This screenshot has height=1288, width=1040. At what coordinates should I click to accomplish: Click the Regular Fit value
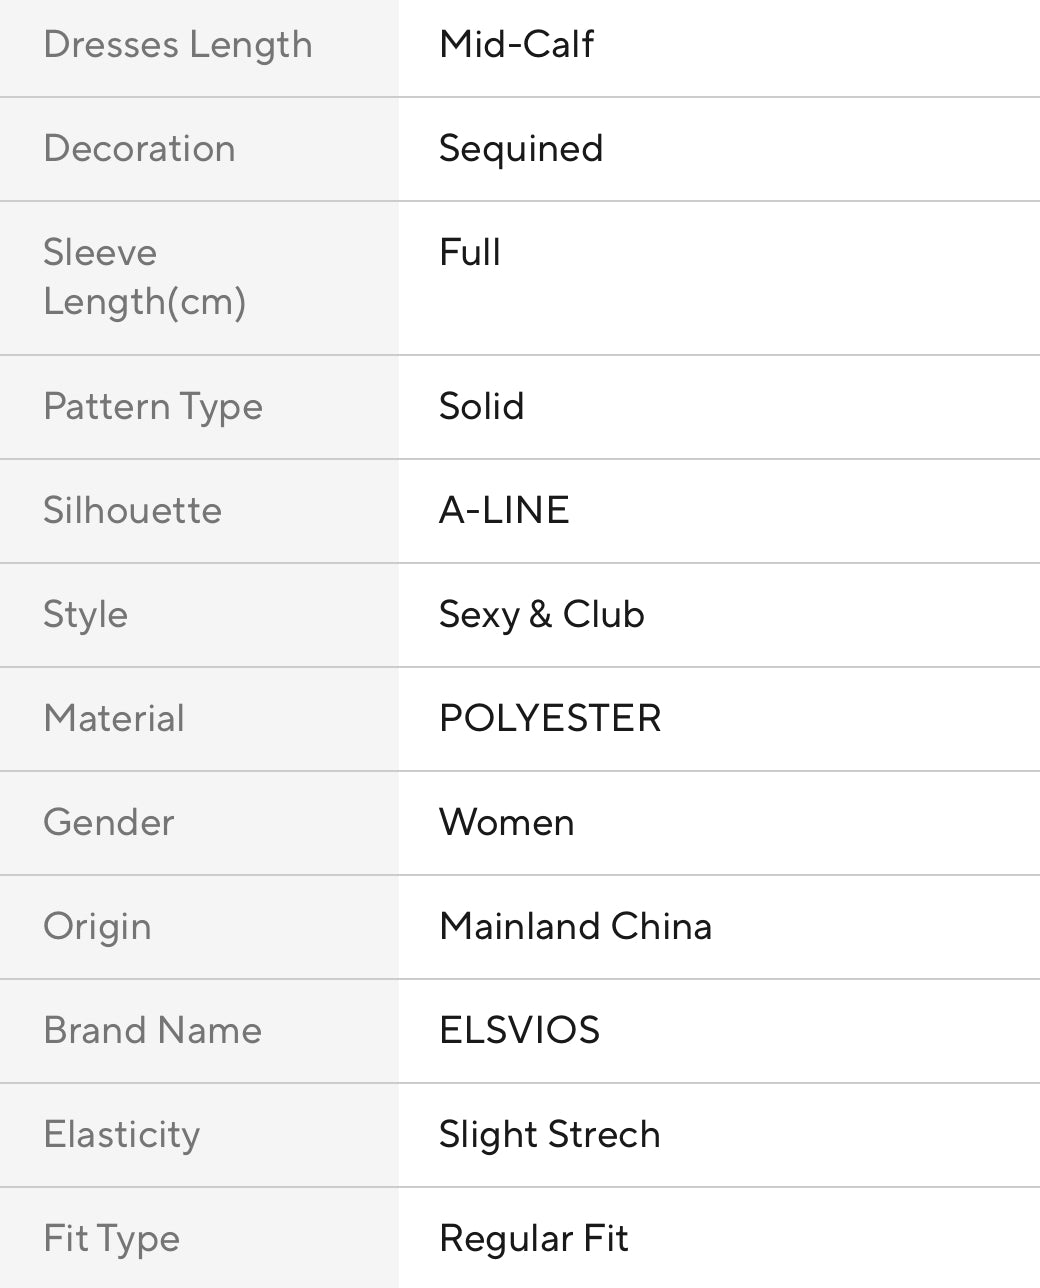tap(533, 1239)
